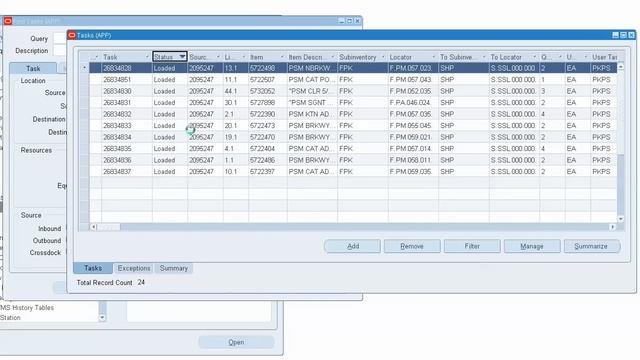
Task: Click the Station entry in the Navigator list
Action: pyautogui.click(x=10, y=318)
